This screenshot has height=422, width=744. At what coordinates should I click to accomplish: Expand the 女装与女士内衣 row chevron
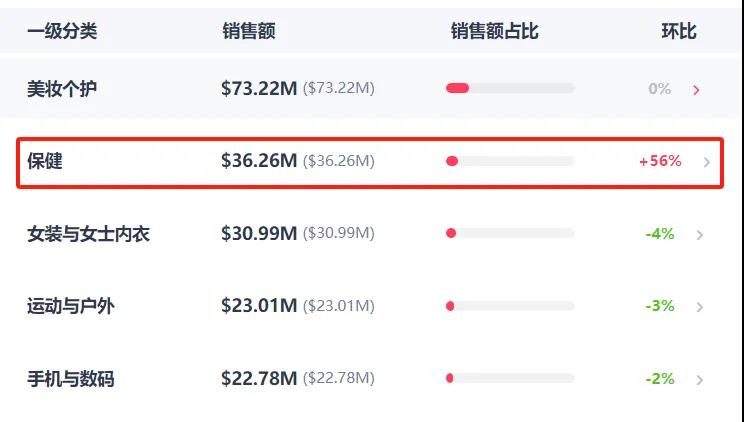(700, 235)
